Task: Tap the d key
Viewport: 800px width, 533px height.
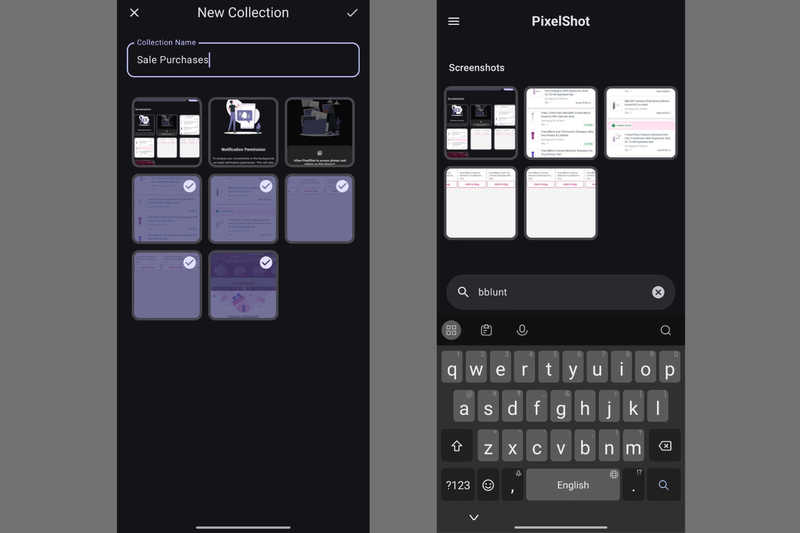Action: pyautogui.click(x=512, y=407)
